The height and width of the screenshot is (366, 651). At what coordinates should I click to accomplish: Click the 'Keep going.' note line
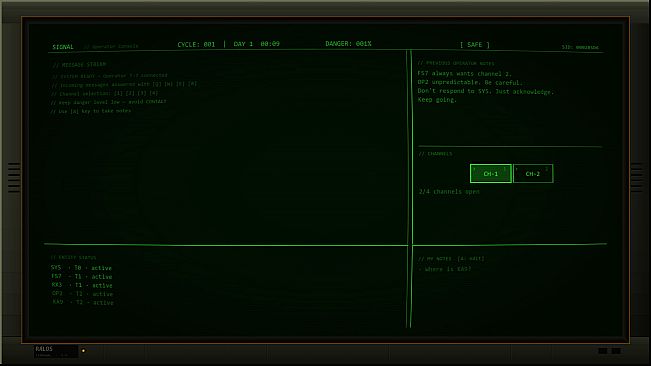(x=437, y=100)
